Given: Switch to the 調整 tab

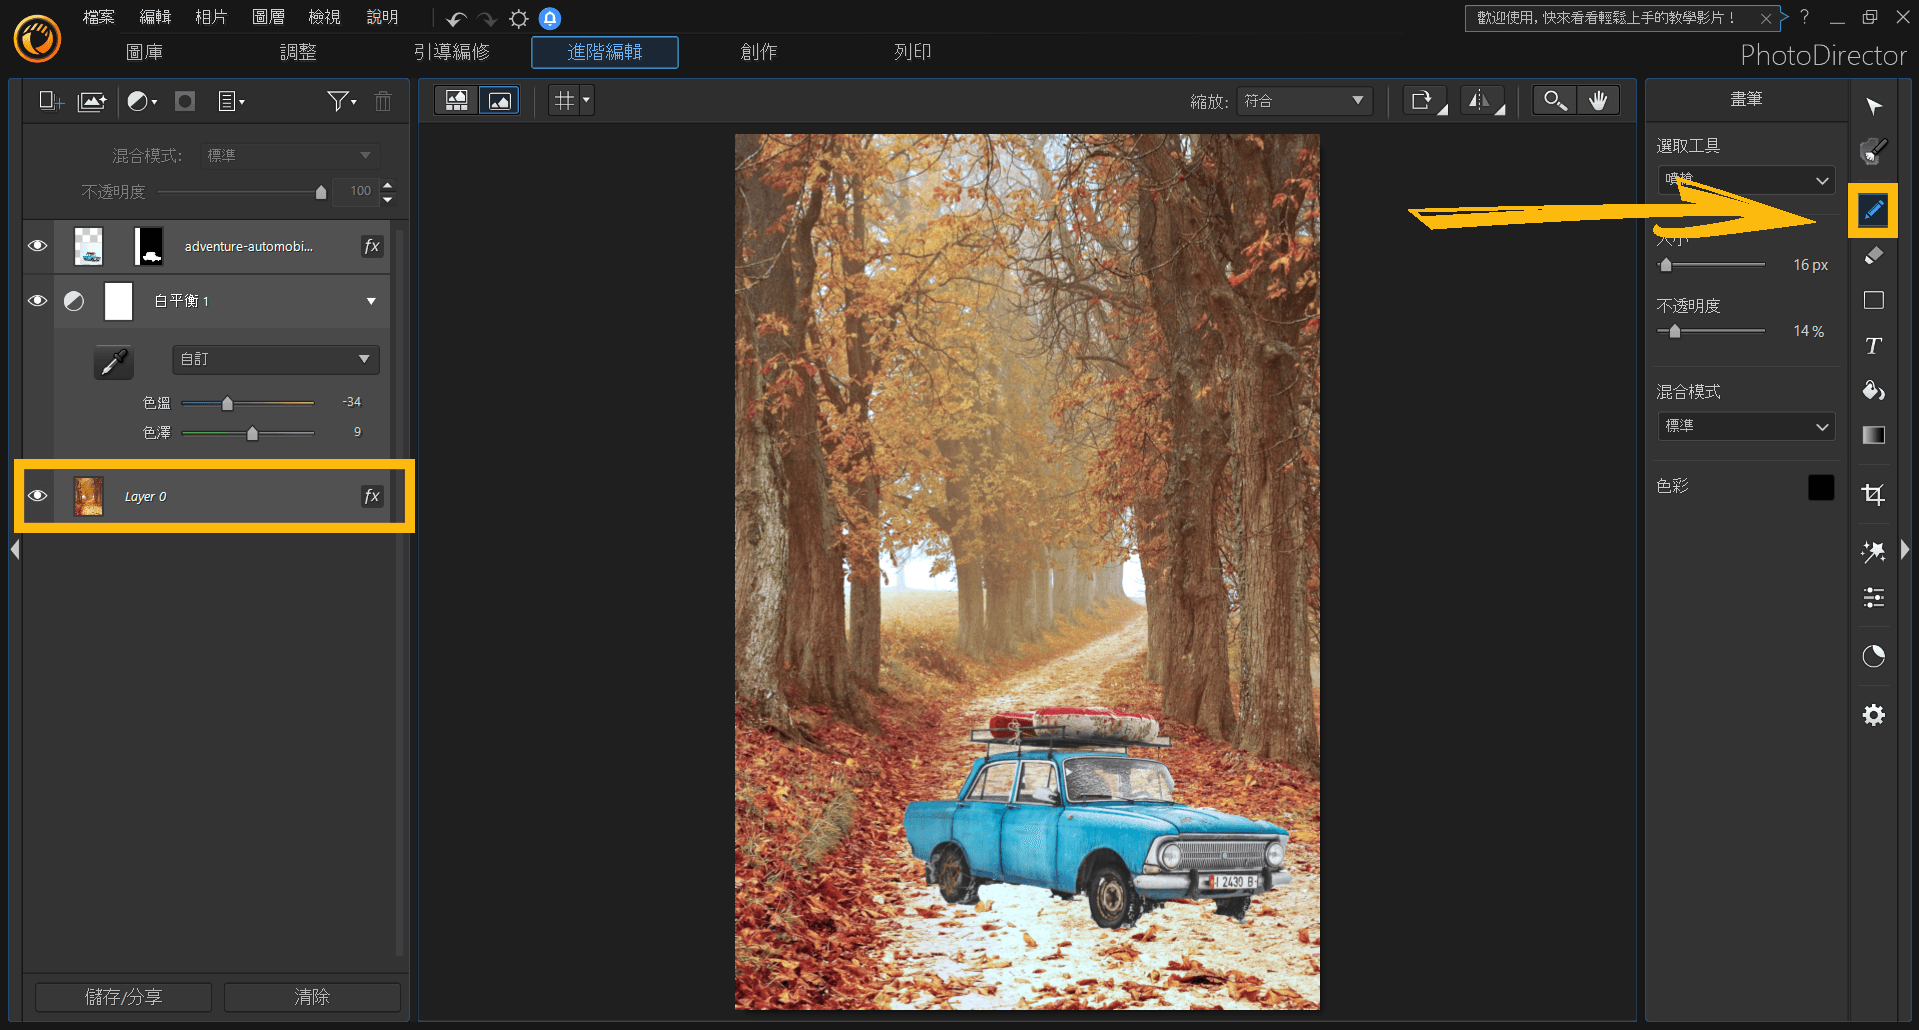Looking at the screenshot, I should tap(298, 52).
